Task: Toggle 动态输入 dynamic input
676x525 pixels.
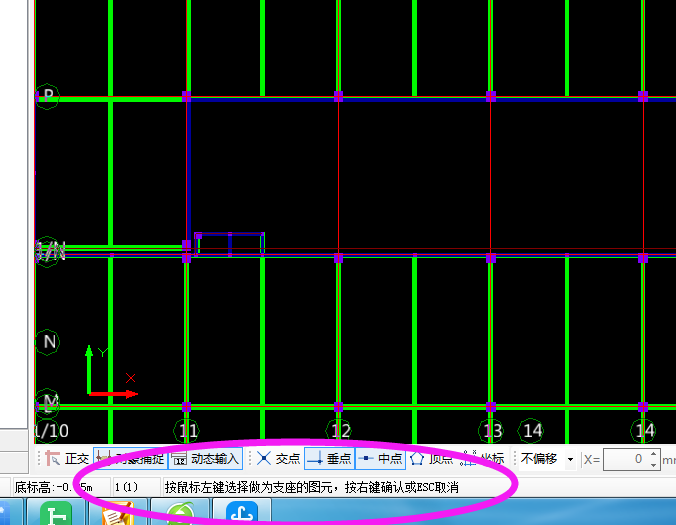Action: pos(205,459)
